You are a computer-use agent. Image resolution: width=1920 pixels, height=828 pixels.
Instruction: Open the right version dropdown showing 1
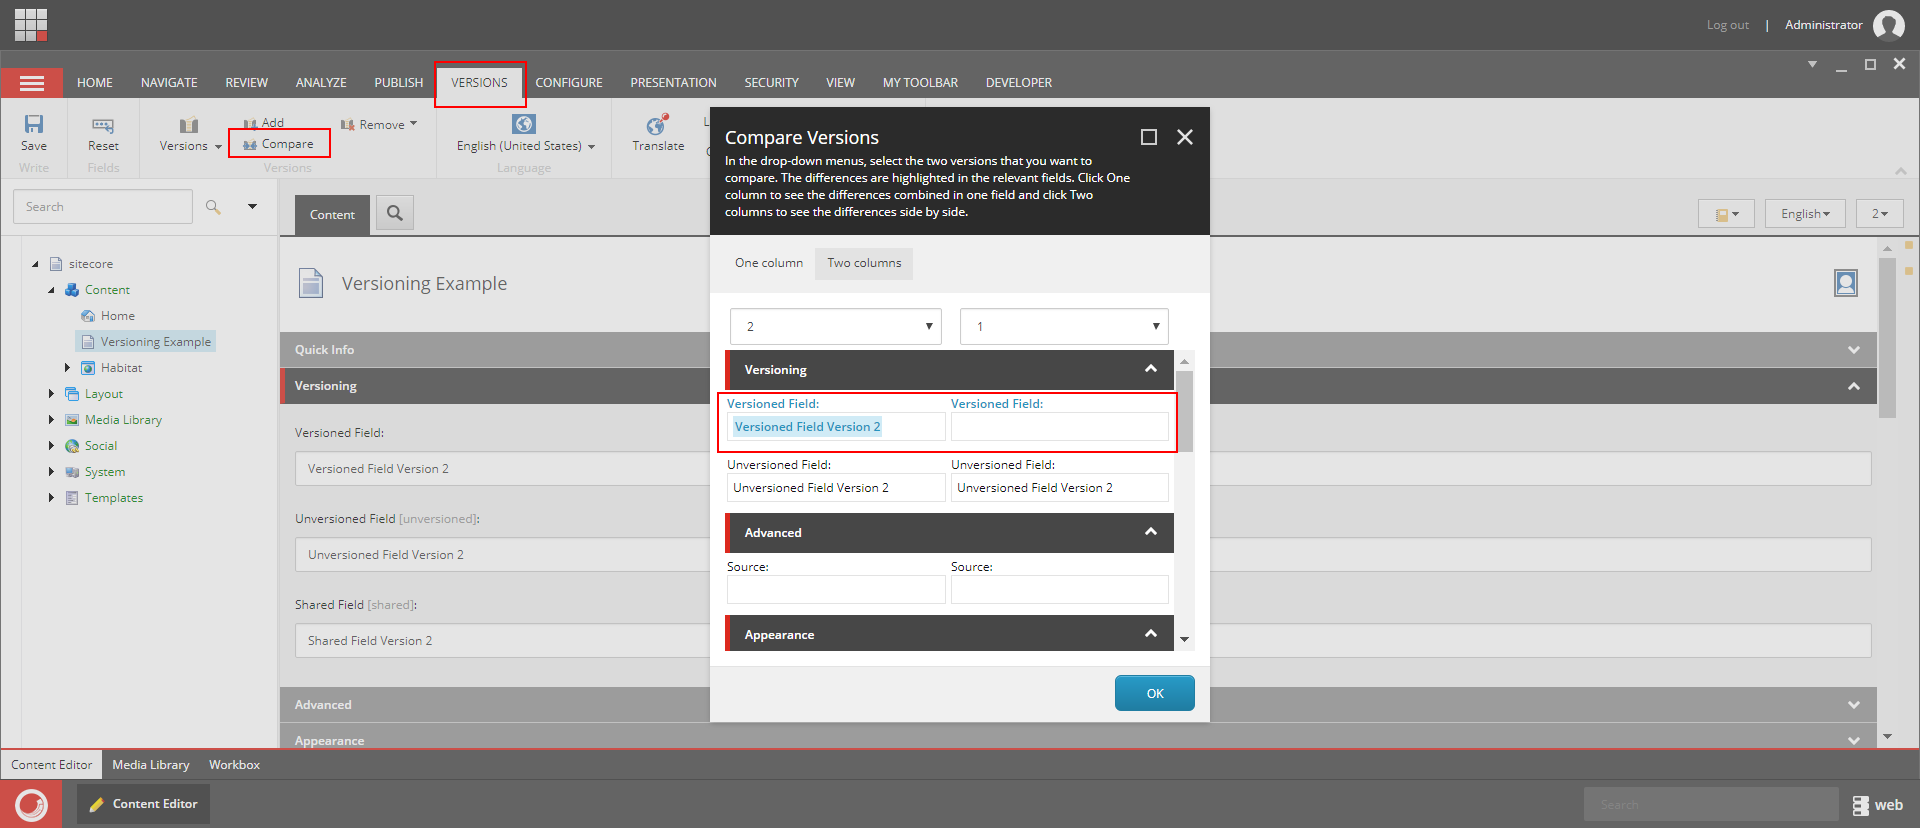1064,327
